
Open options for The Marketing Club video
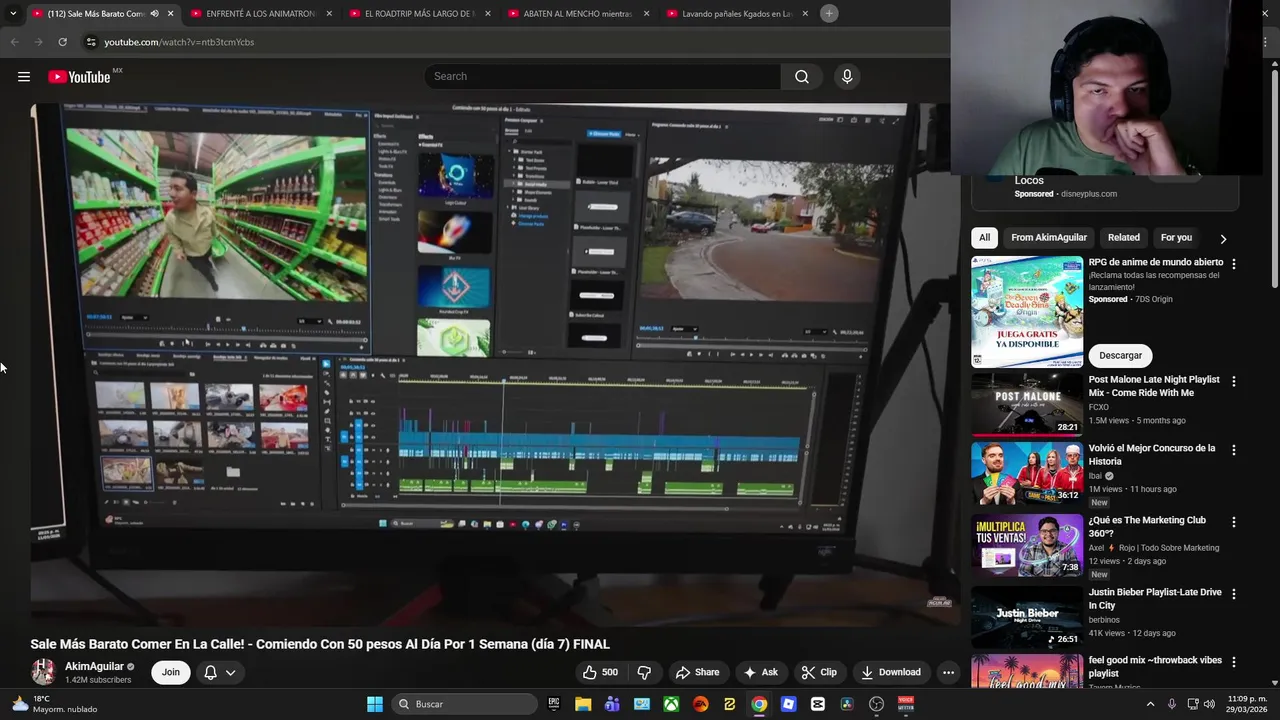tap(1233, 522)
